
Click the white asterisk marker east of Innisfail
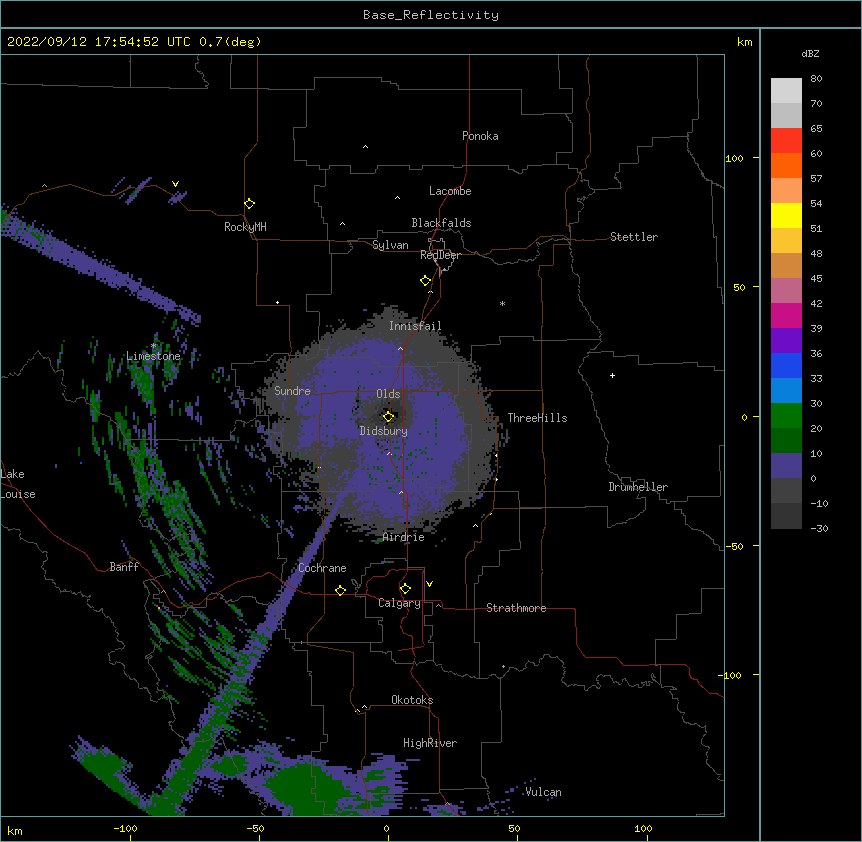tap(502, 303)
